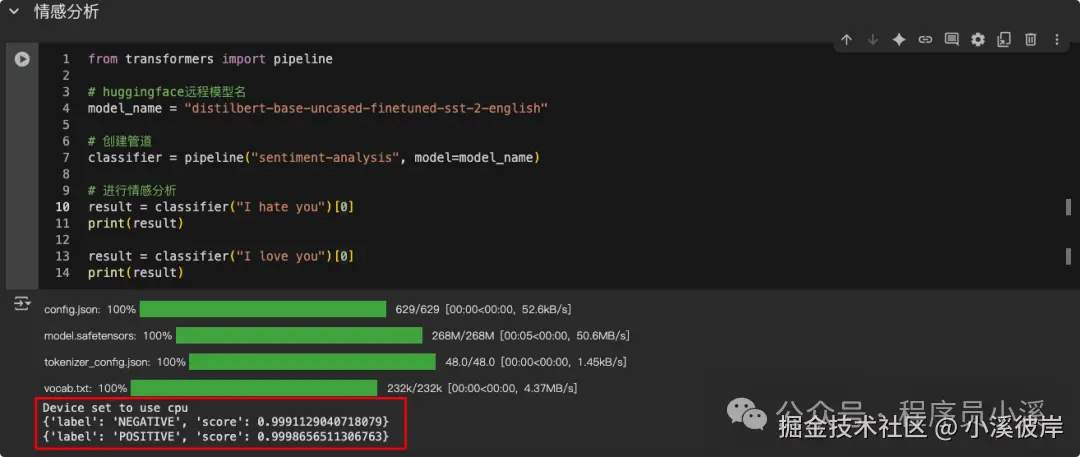This screenshot has width=1080, height=457.
Task: Move cell down with arrow icon
Action: pyautogui.click(x=873, y=40)
